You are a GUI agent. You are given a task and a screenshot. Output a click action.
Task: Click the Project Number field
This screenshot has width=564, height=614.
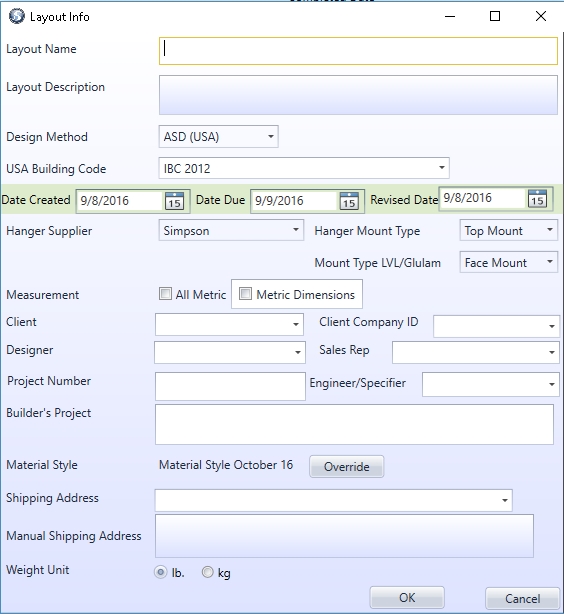point(230,386)
